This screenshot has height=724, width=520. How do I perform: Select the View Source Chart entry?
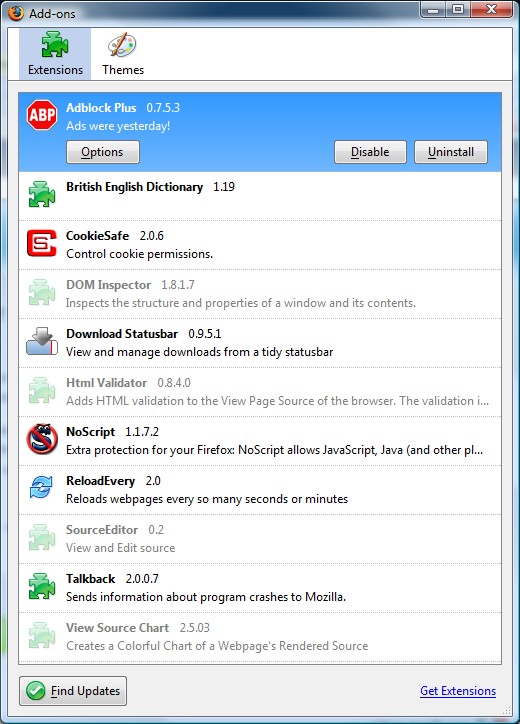(260, 637)
